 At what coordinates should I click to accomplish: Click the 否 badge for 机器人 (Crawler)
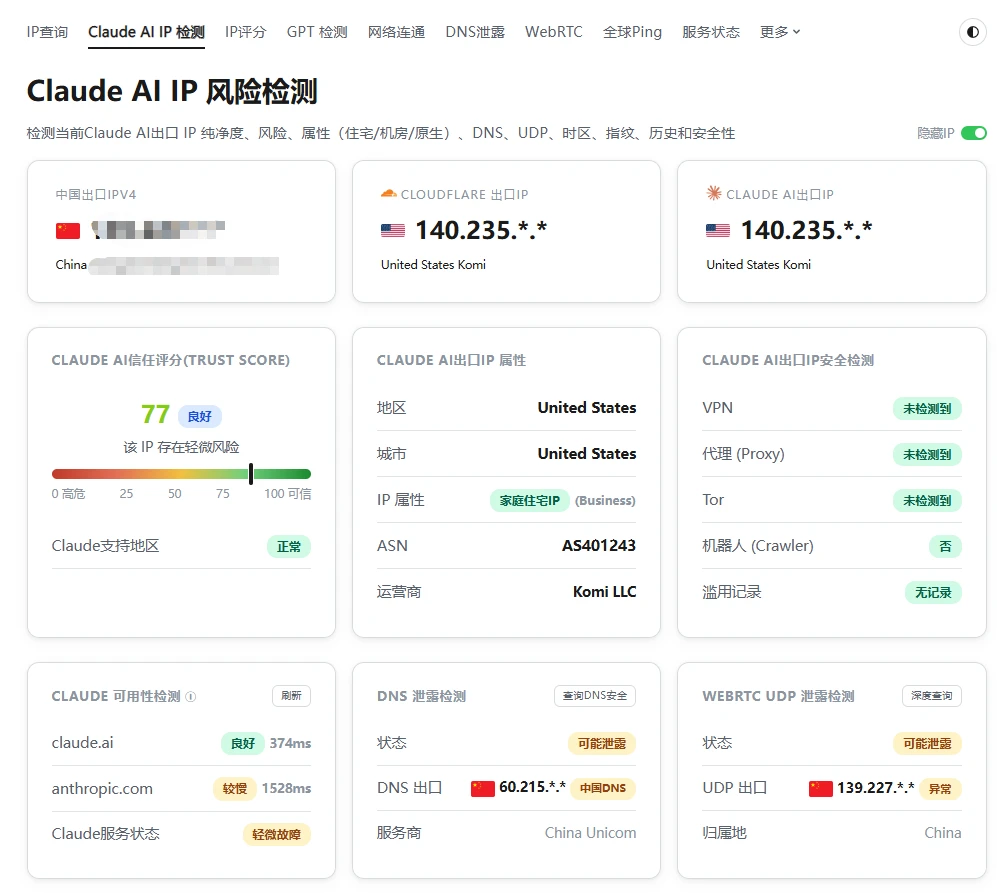tap(945, 546)
